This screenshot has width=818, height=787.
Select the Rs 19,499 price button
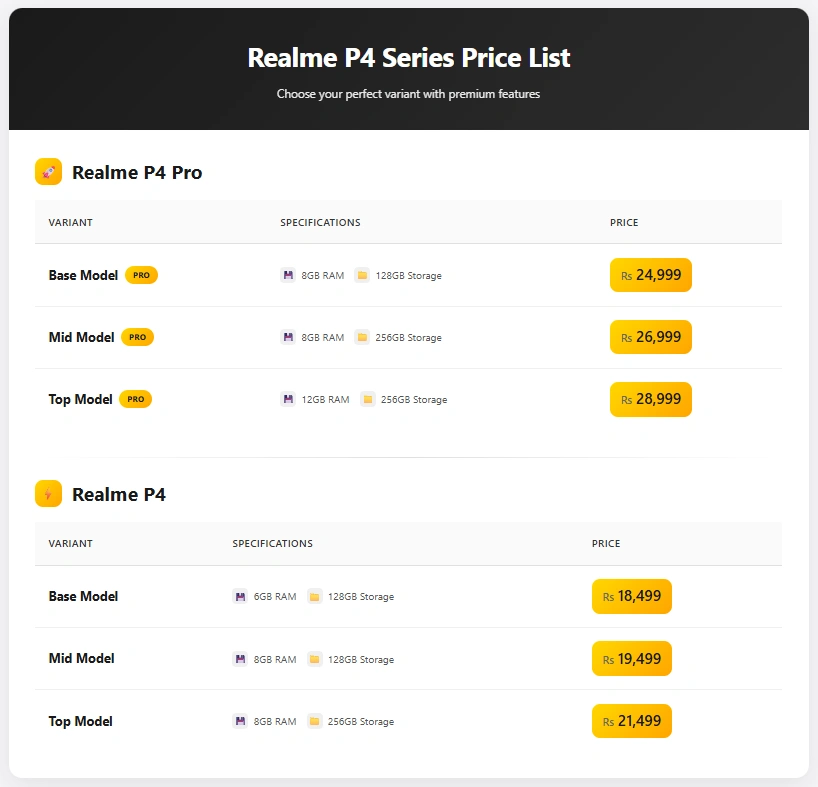(x=632, y=659)
